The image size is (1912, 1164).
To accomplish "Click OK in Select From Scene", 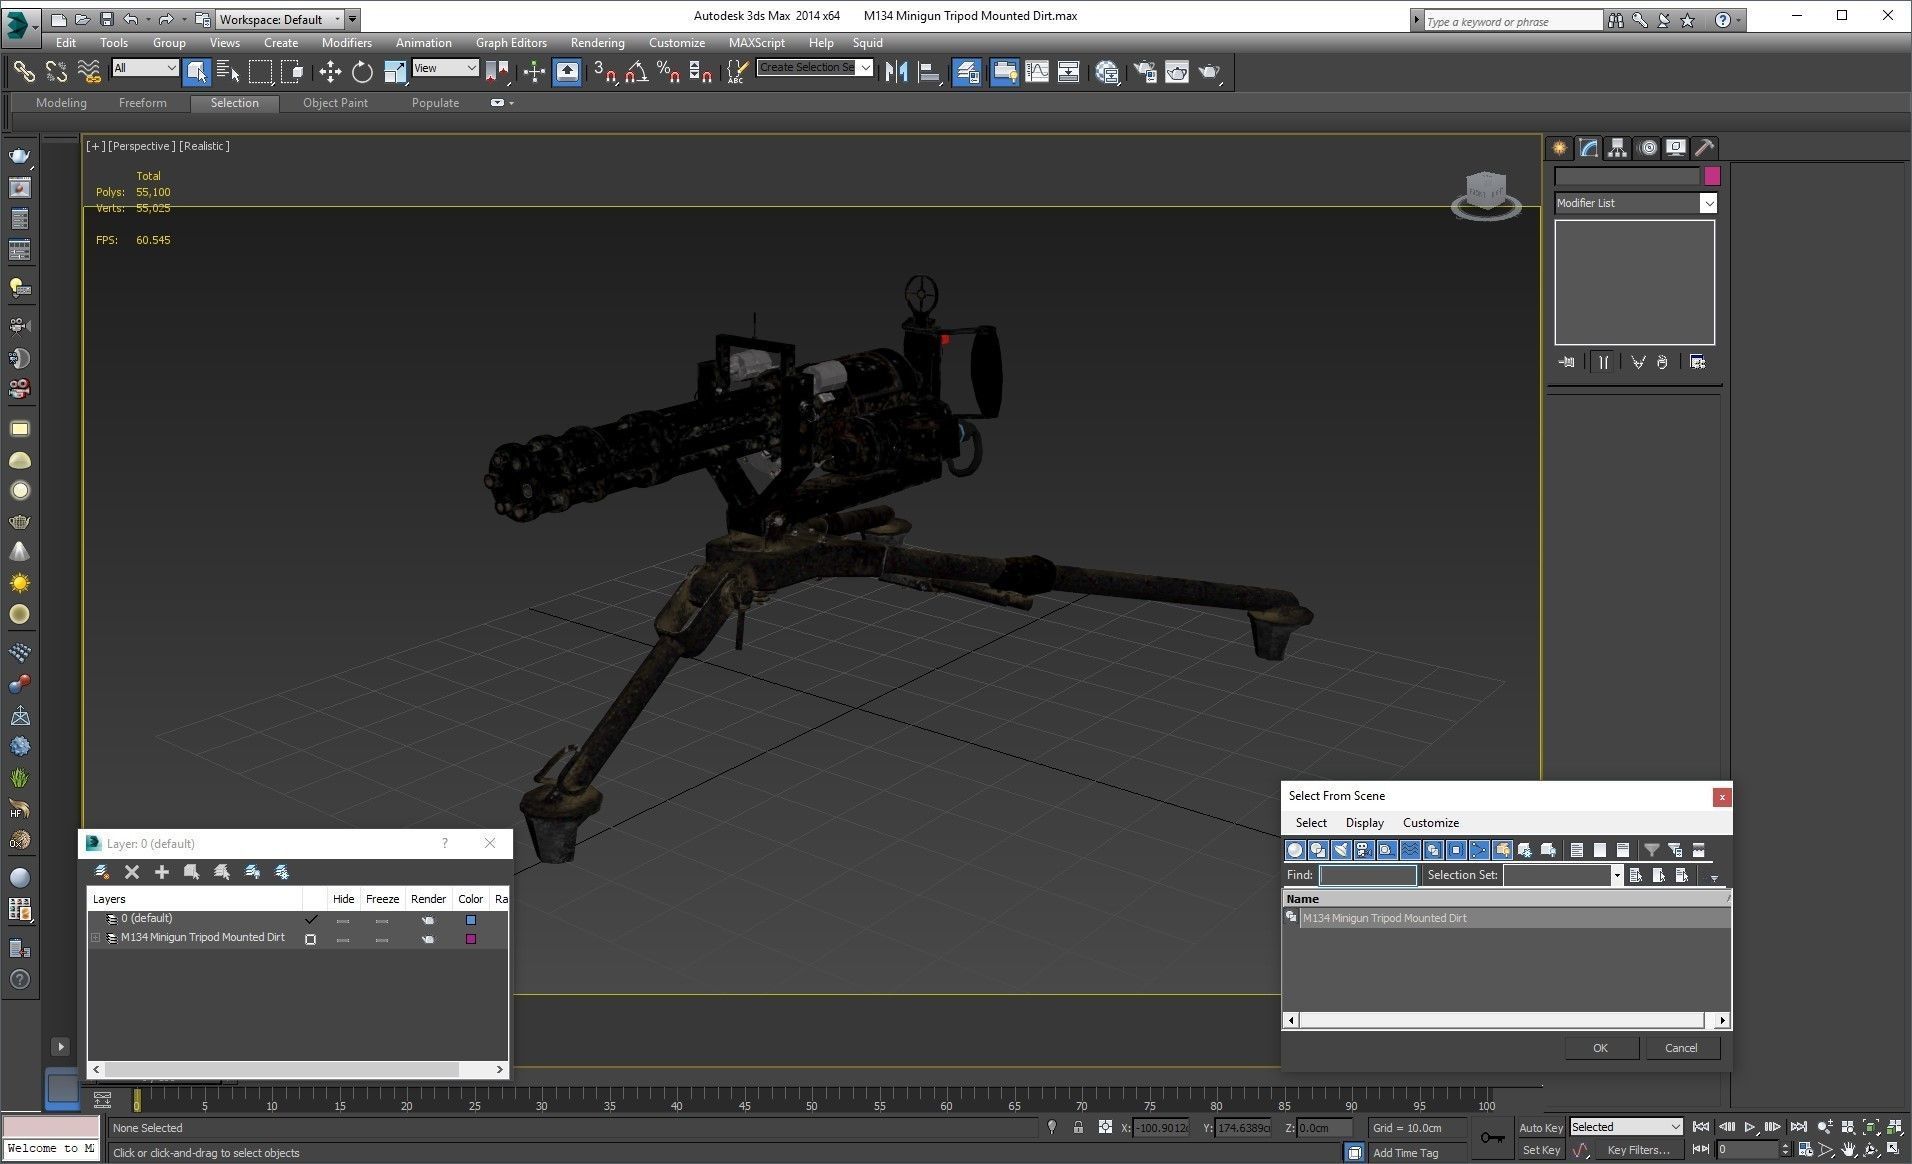I will point(1600,1048).
